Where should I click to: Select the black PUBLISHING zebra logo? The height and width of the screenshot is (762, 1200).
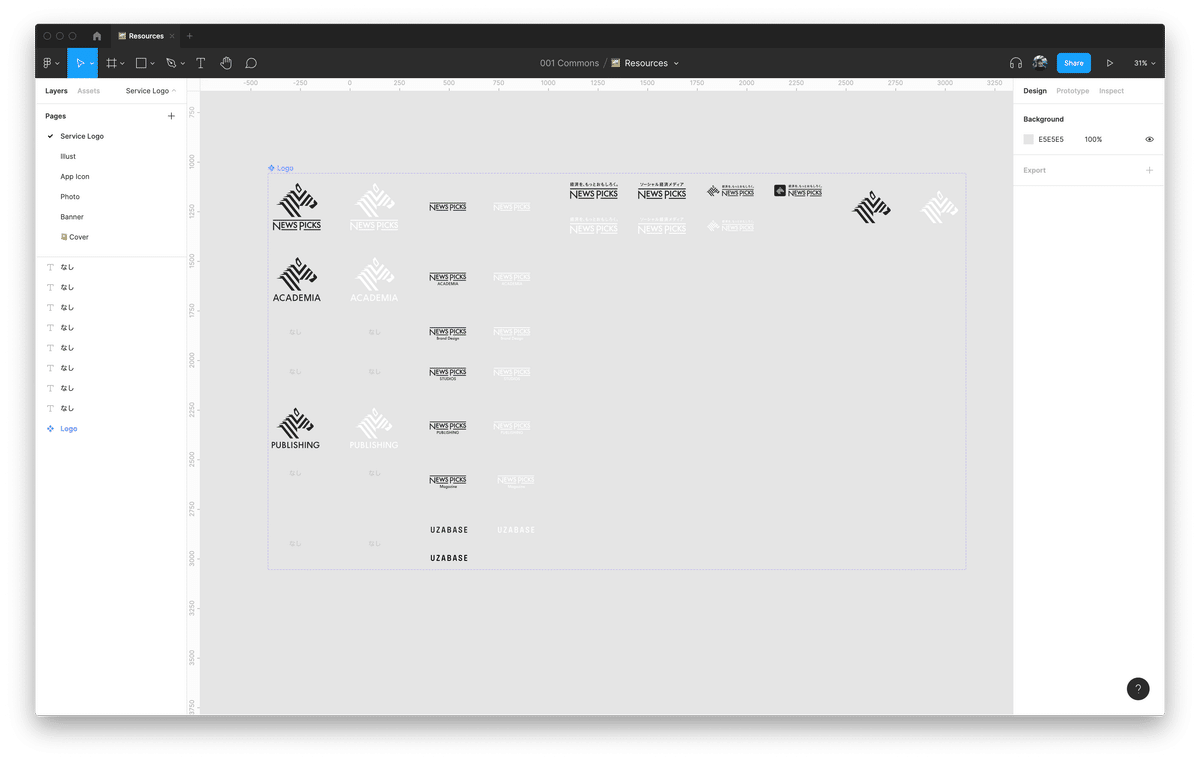[295, 429]
